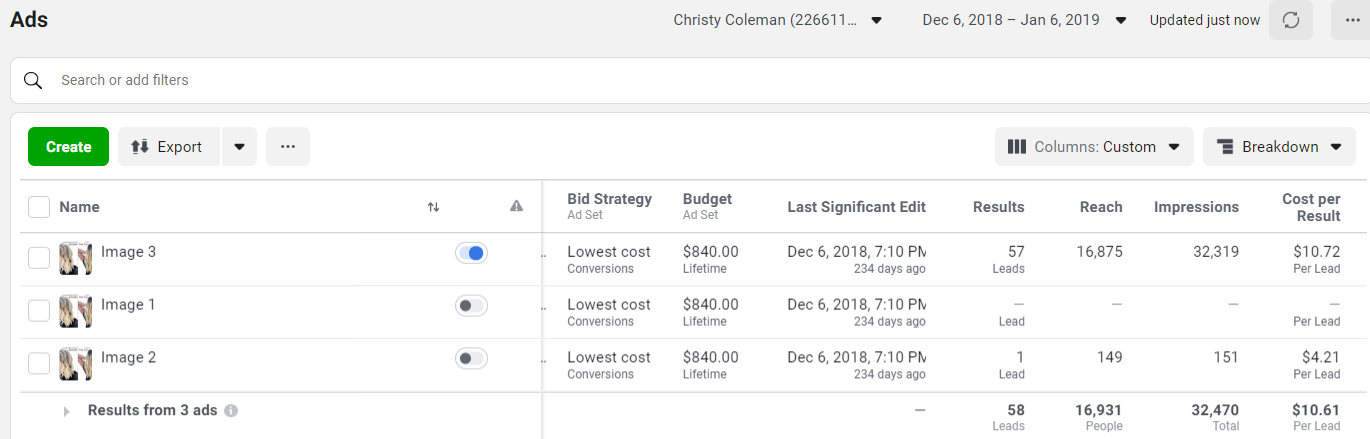Check the select-all checkbox in header
Screen dimensions: 1370x439
pyautogui.click(x=39, y=207)
